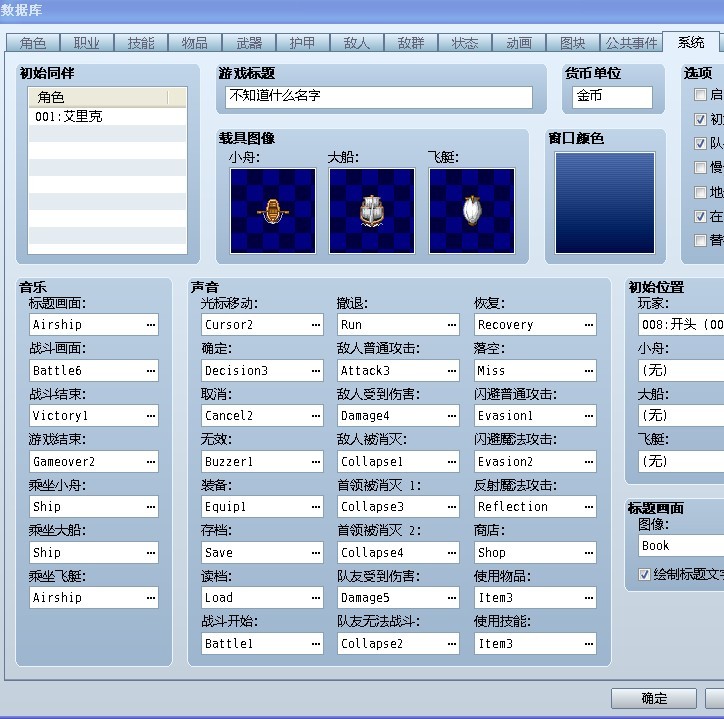The width and height of the screenshot is (724, 719).
Task: Select 001:艾里克 in initial party list
Action: tap(108, 116)
